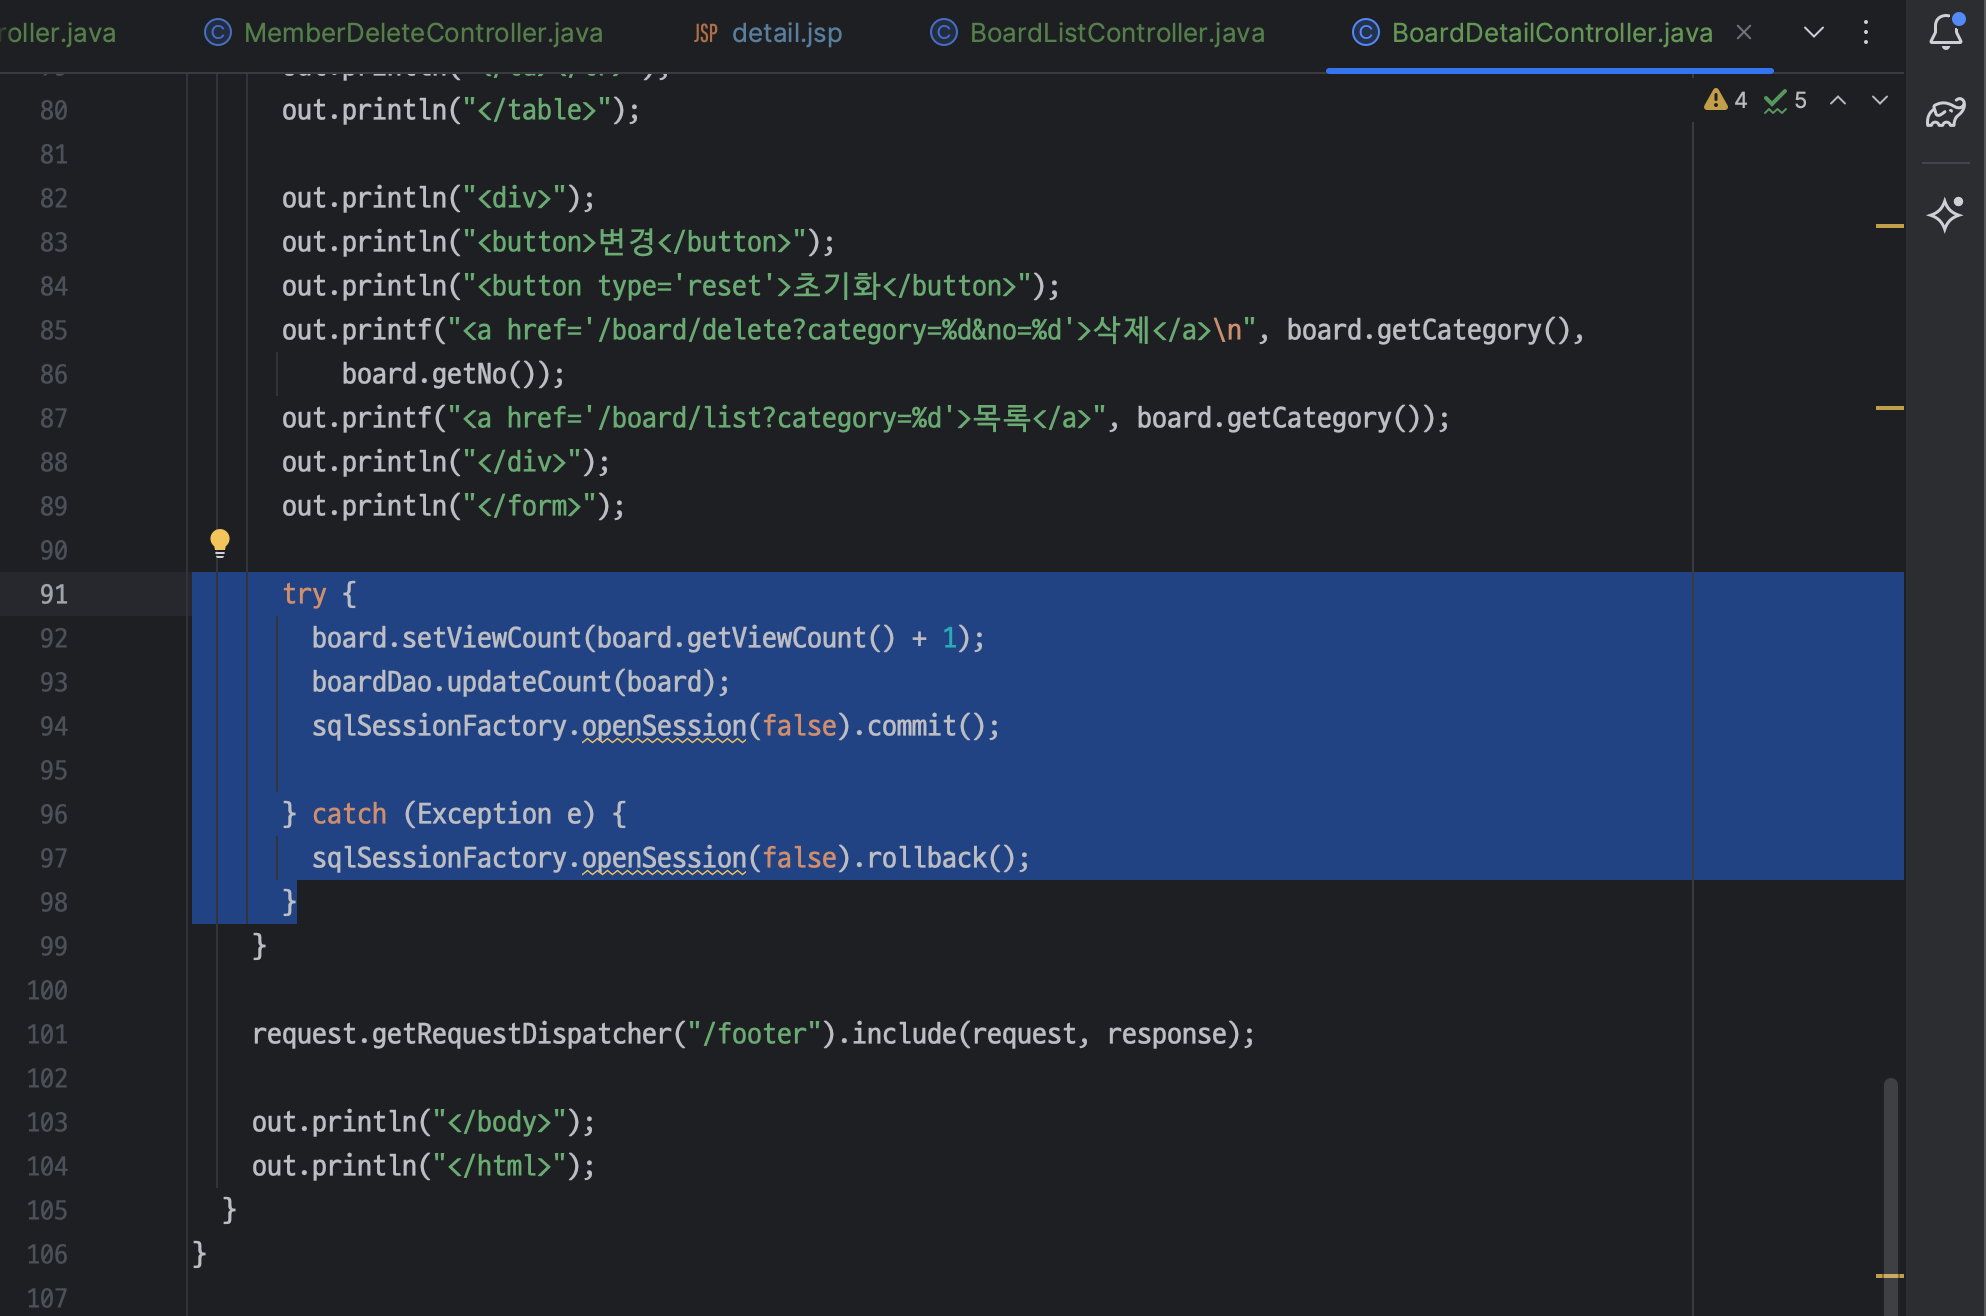Click line number 91 in gutter
The width and height of the screenshot is (1986, 1316).
(x=54, y=594)
